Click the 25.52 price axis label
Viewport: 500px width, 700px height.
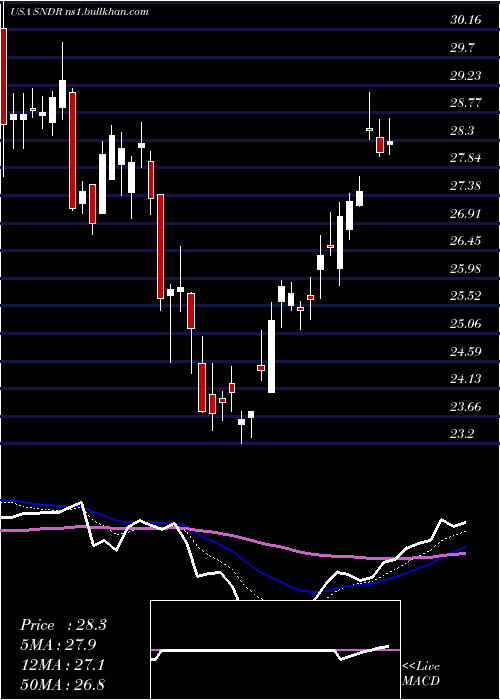click(x=466, y=296)
